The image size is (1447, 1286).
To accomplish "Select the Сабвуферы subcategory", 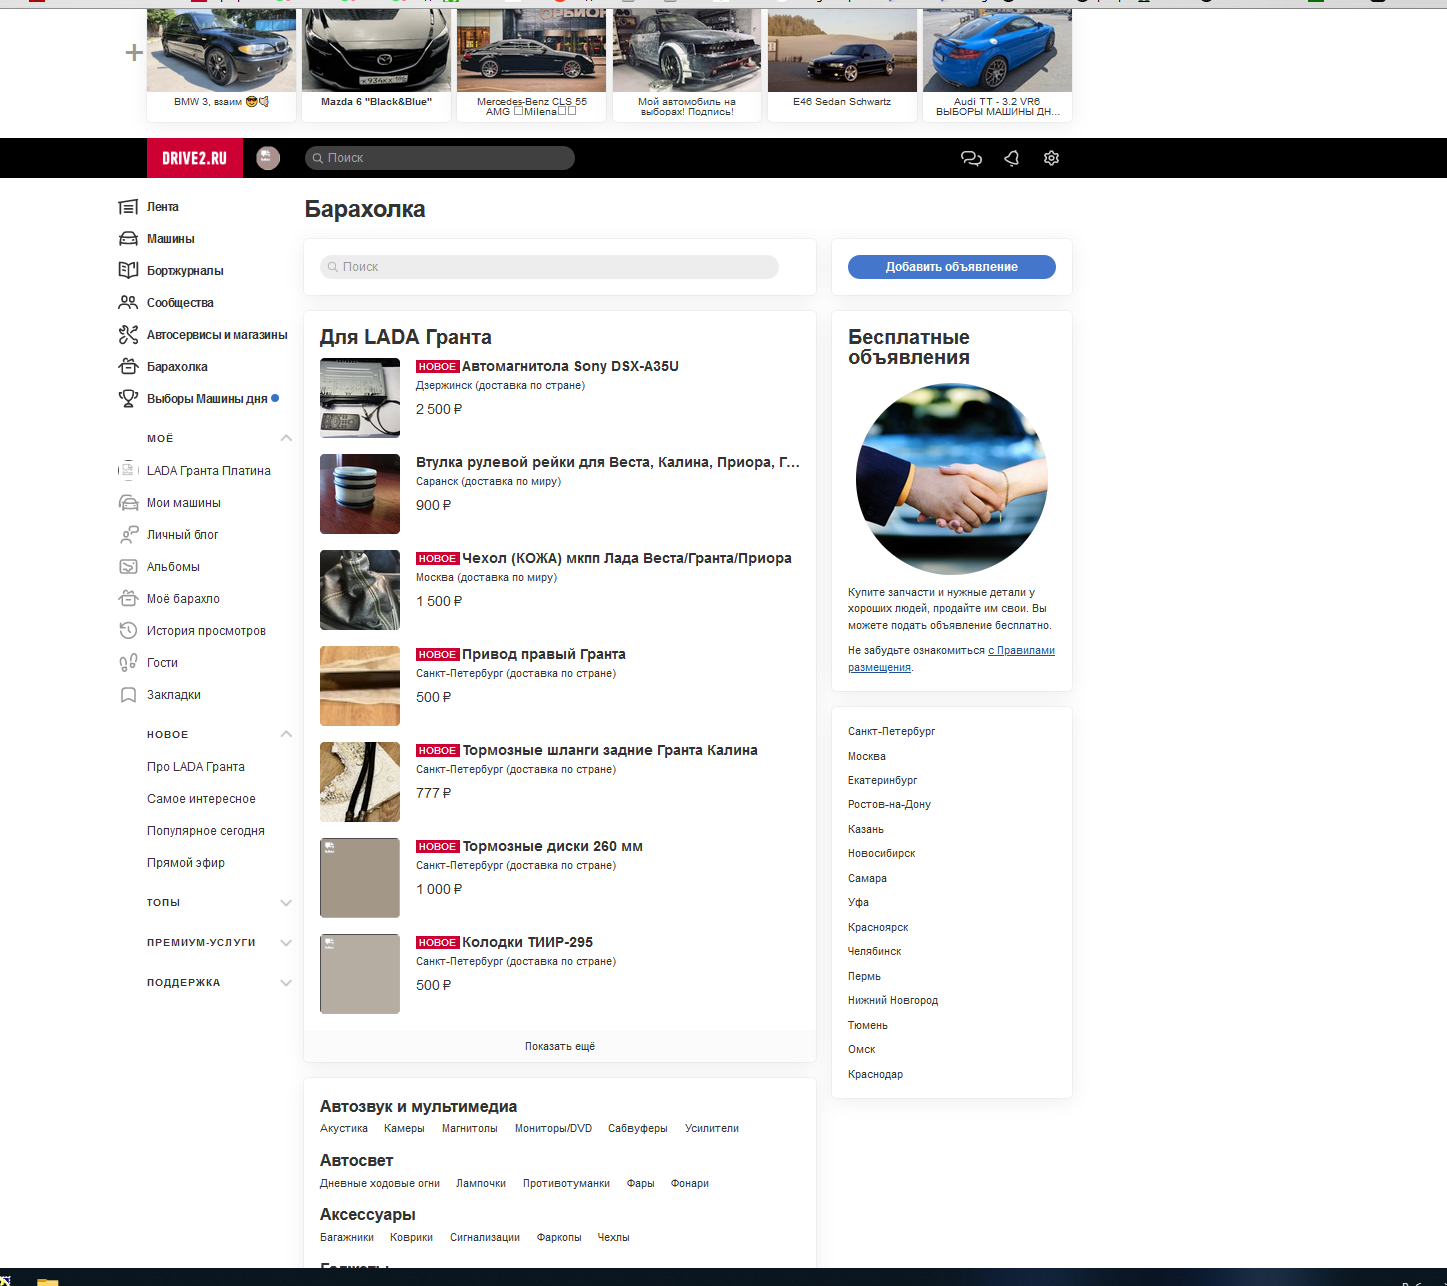I will (x=638, y=1128).
